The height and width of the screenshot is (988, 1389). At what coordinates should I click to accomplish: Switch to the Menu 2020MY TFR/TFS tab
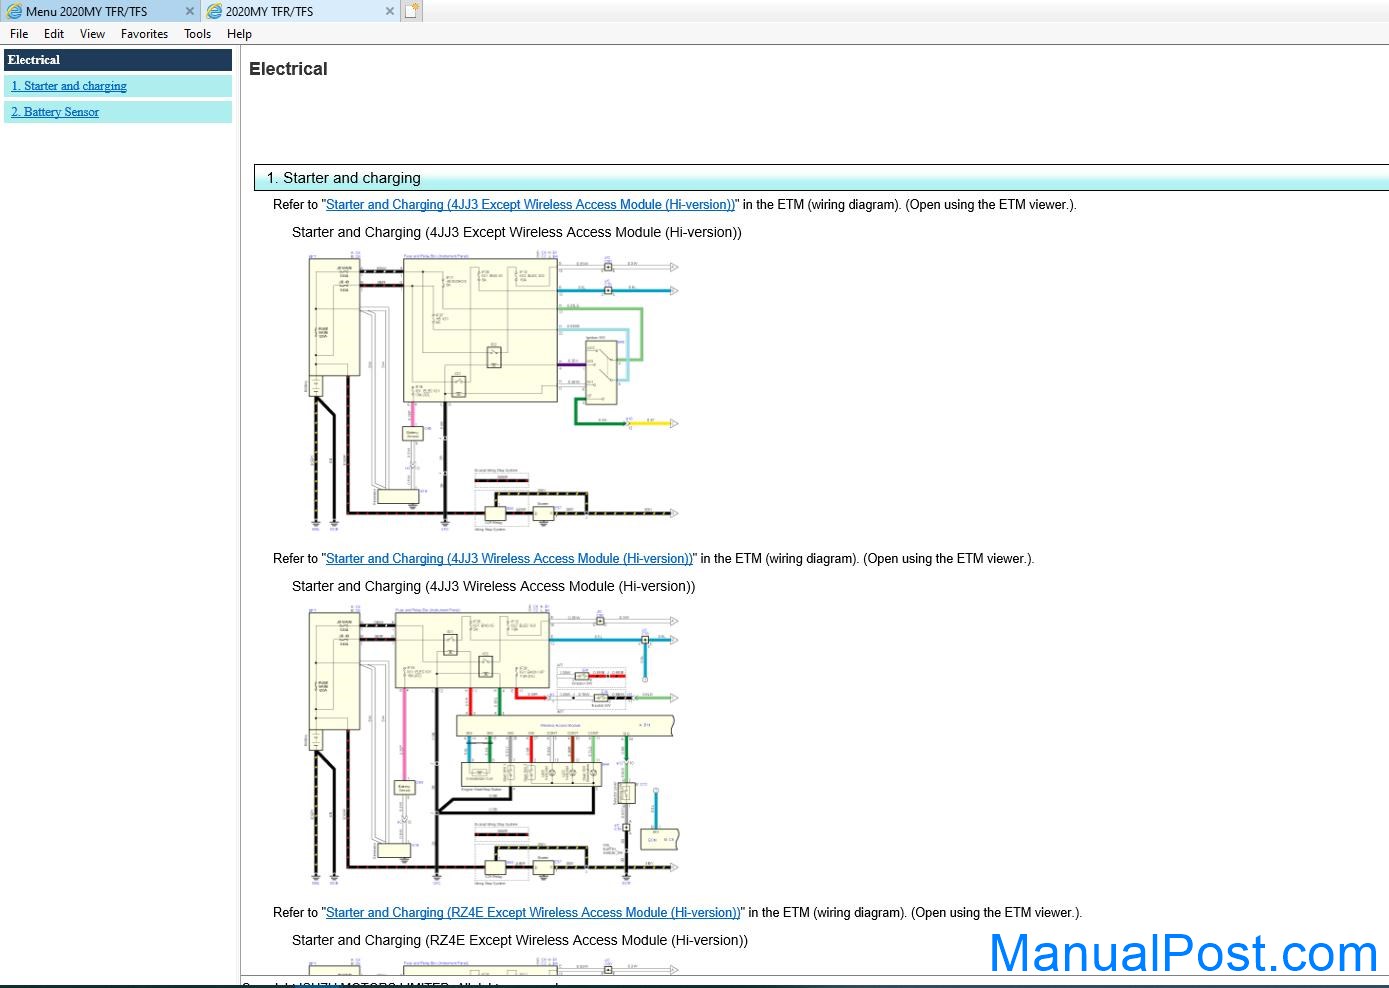tap(100, 11)
